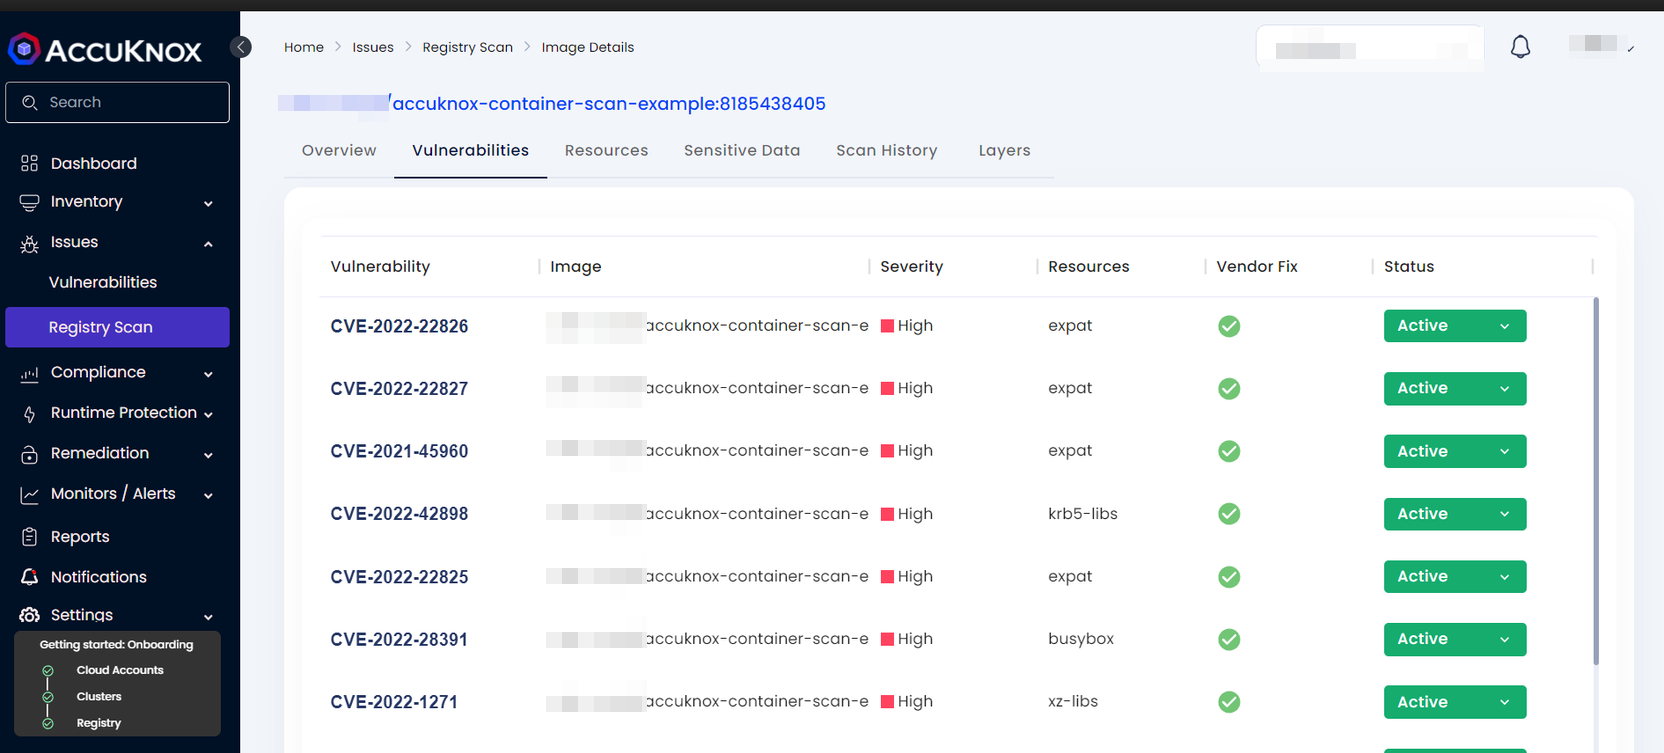Click the sidebar Search field

pos(117,102)
